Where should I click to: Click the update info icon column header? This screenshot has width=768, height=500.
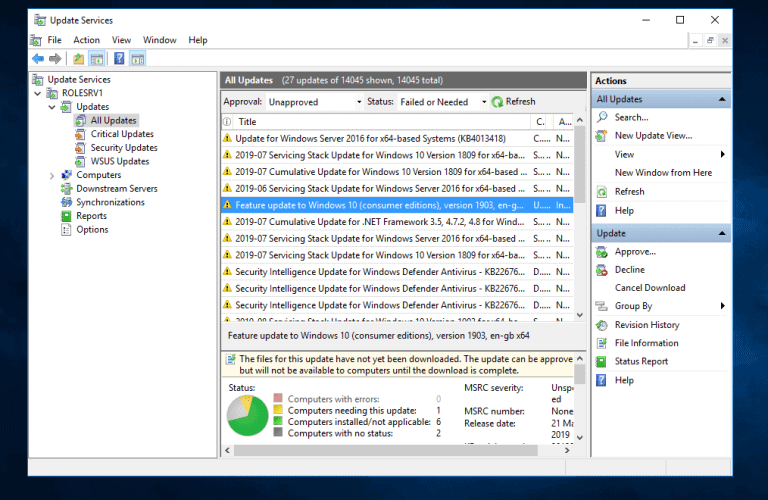[x=227, y=122]
